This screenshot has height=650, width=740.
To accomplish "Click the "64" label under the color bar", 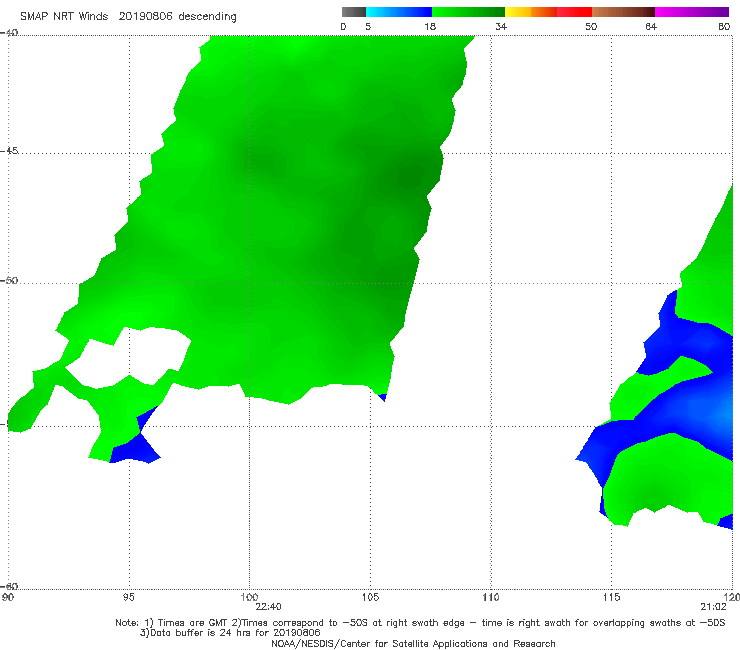I will (x=651, y=27).
